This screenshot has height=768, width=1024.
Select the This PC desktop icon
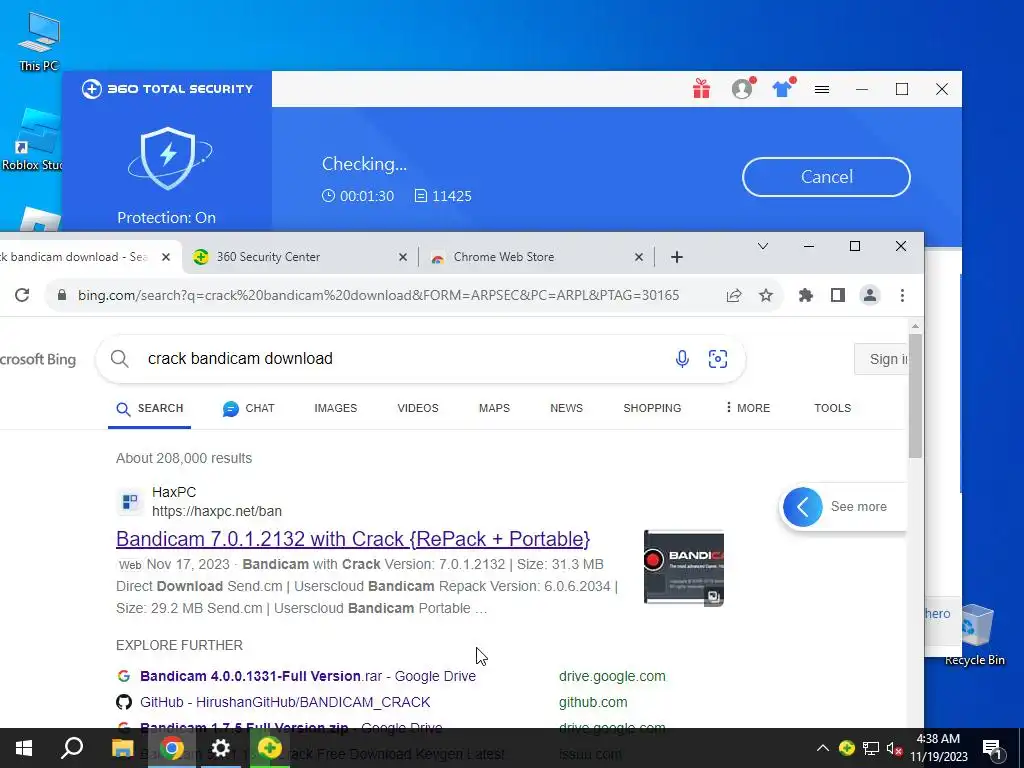point(39,42)
